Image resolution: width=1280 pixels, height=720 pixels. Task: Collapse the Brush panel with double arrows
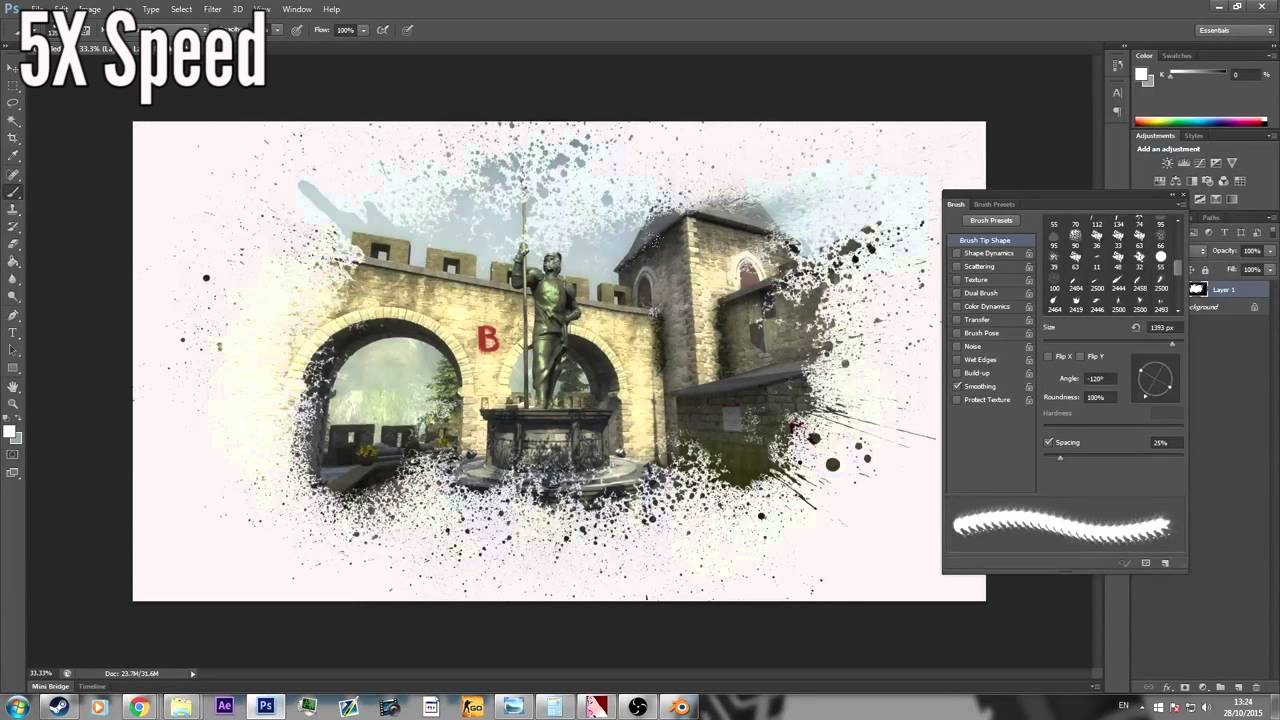[1173, 194]
